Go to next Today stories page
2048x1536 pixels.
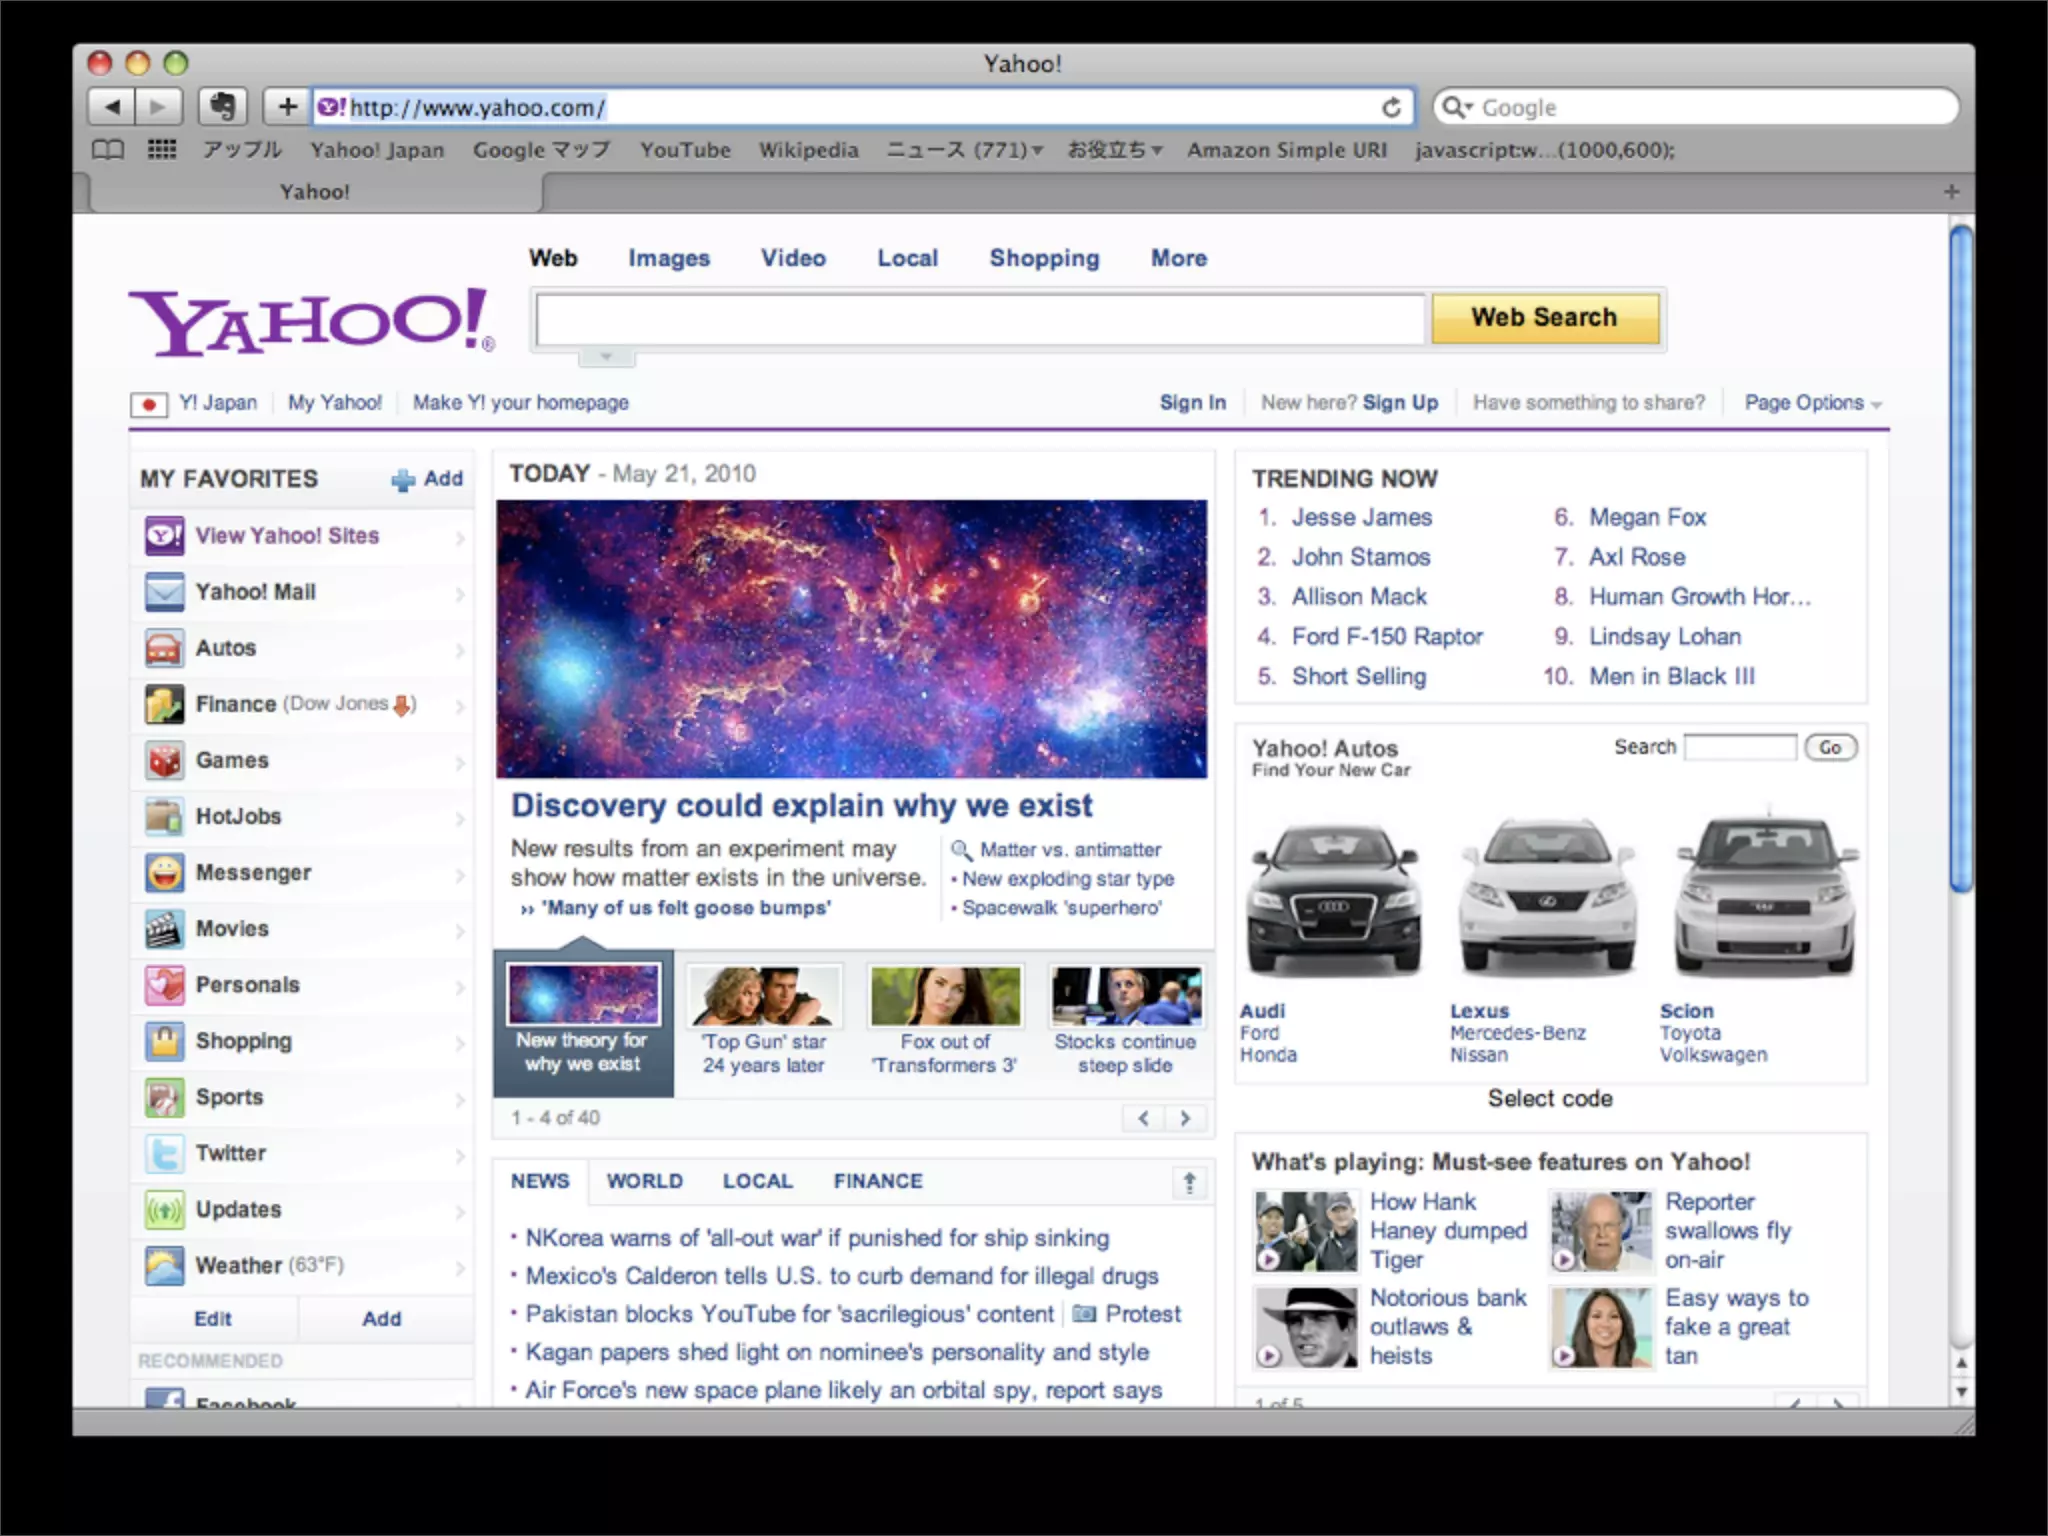1185,1118
